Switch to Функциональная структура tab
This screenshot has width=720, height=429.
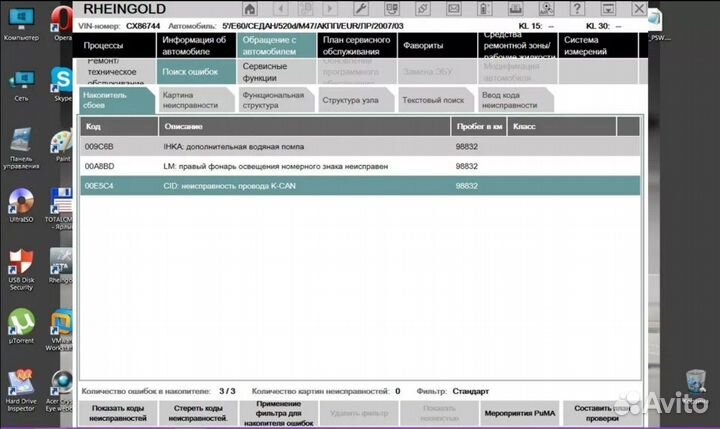click(x=276, y=100)
